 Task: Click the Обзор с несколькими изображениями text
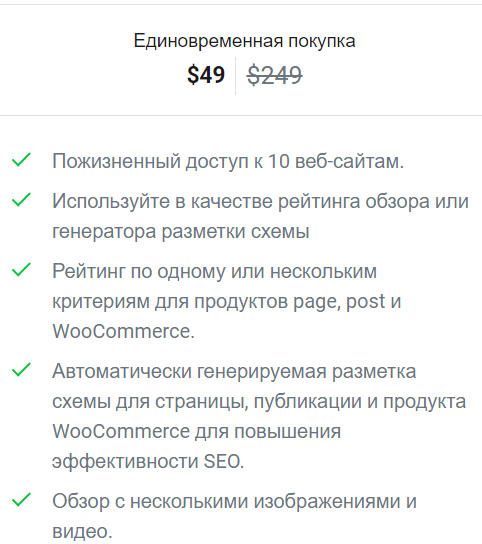click(x=234, y=501)
